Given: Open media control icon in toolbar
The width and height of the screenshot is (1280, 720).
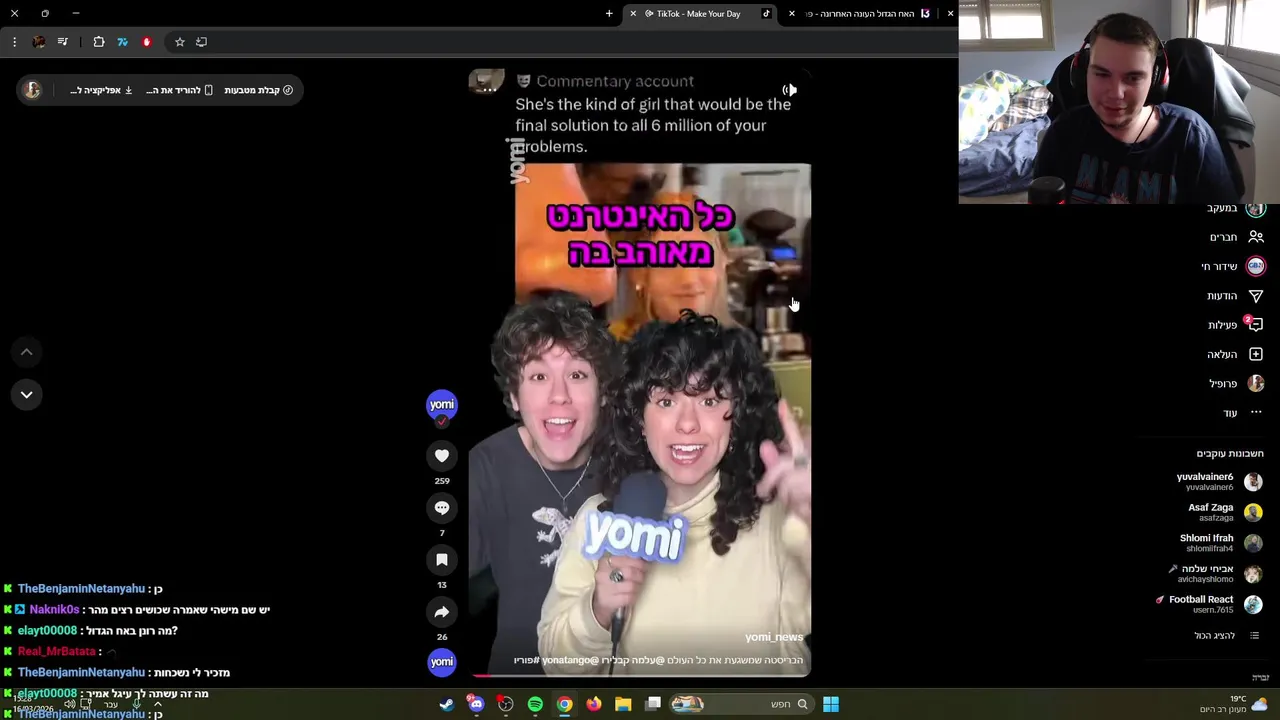Looking at the screenshot, I should tap(63, 42).
